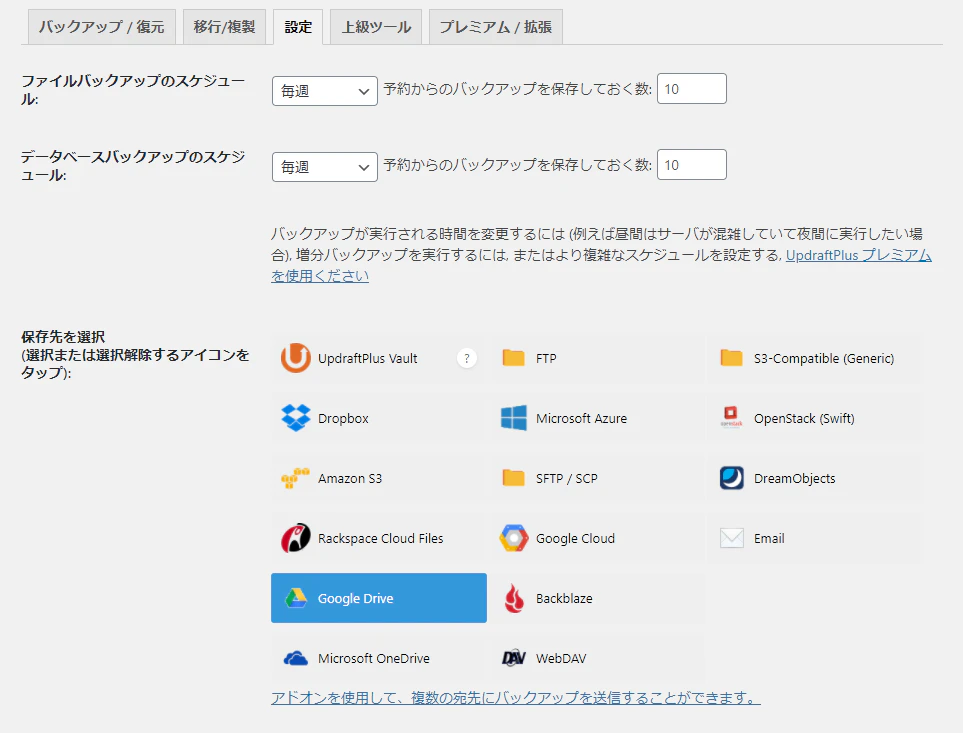This screenshot has width=963, height=733.
Task: Pick the Microsoft OneDrive text label
Action: point(374,658)
